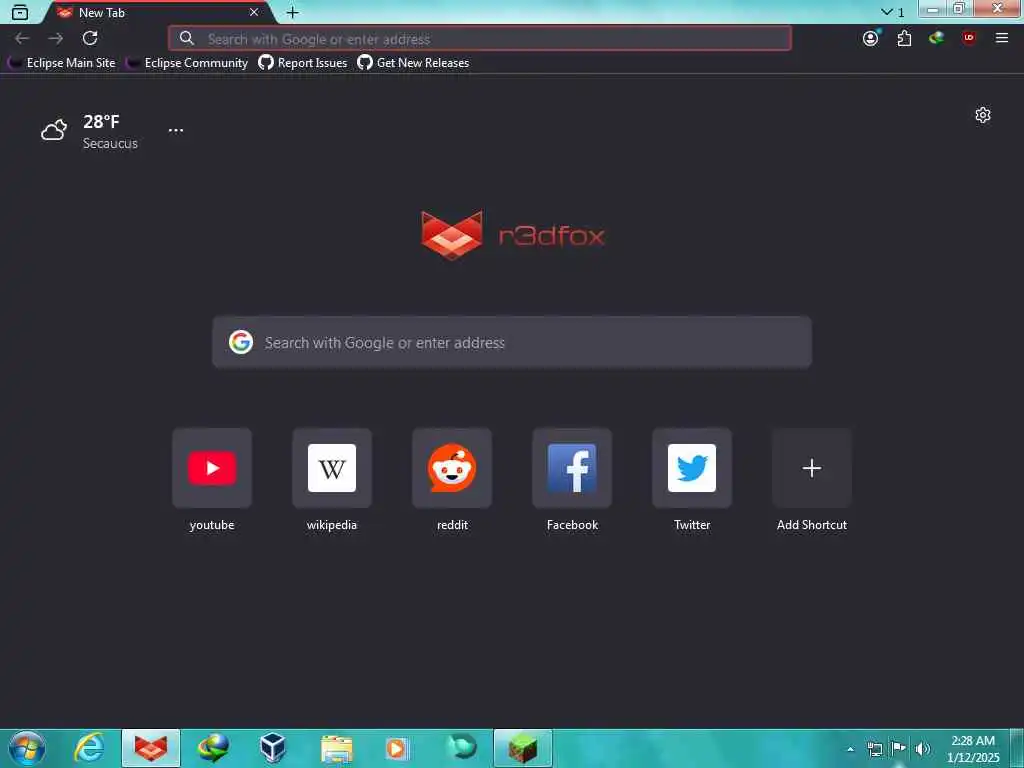Click the Minecraft grass block taskbar icon
This screenshot has width=1024, height=768.
(x=523, y=748)
